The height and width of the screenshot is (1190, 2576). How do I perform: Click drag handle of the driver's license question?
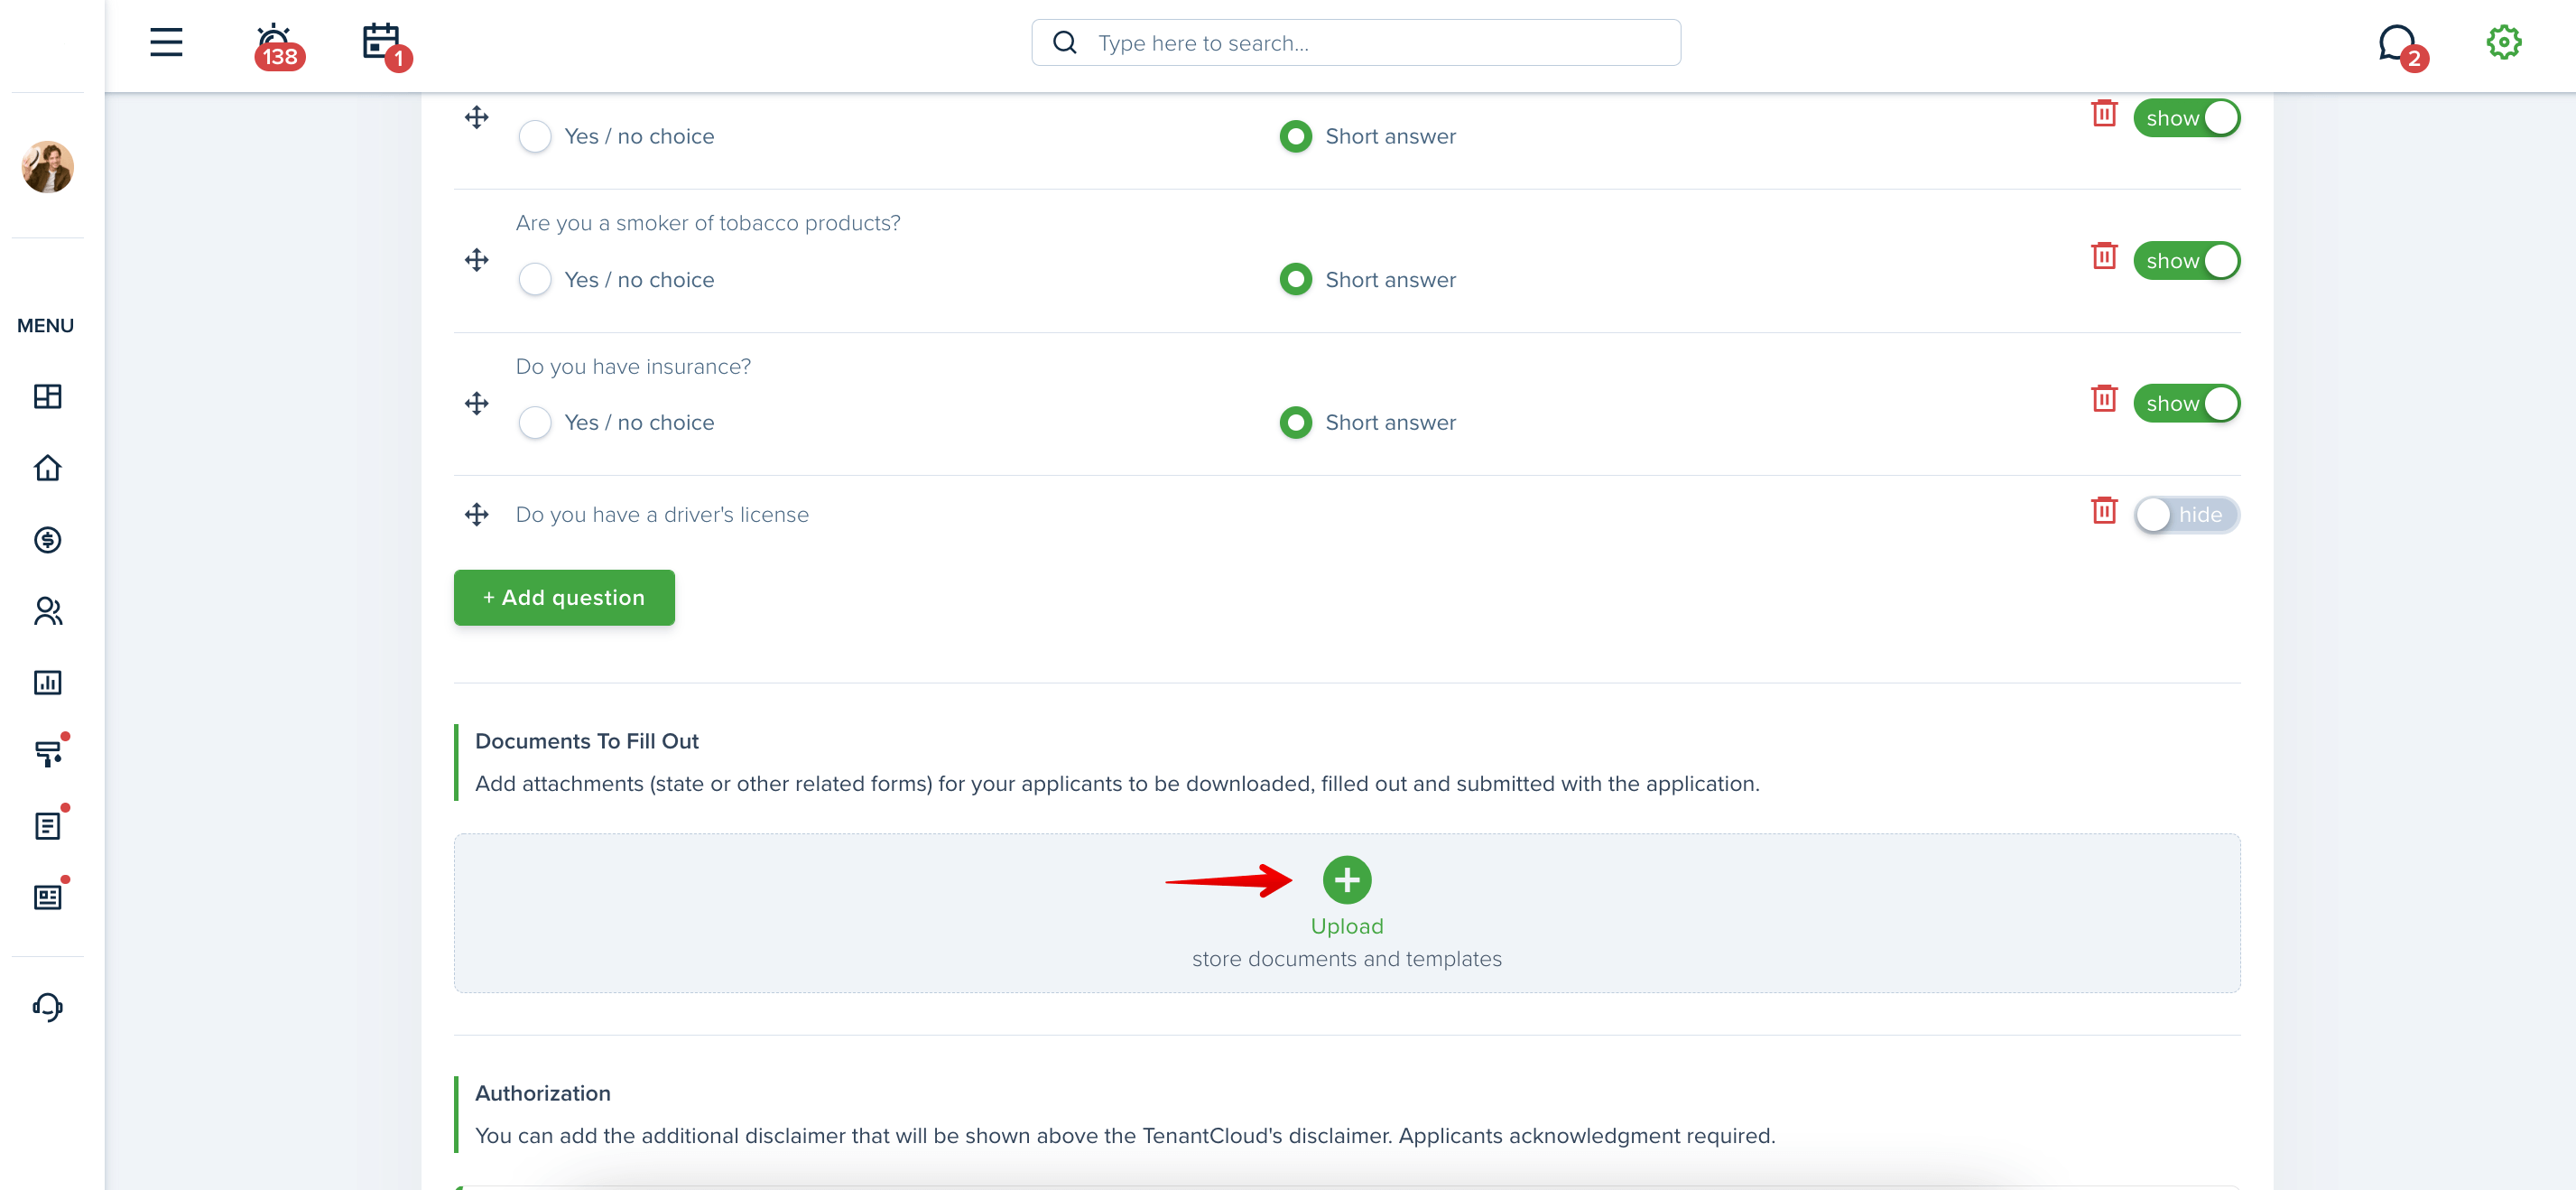coord(476,514)
